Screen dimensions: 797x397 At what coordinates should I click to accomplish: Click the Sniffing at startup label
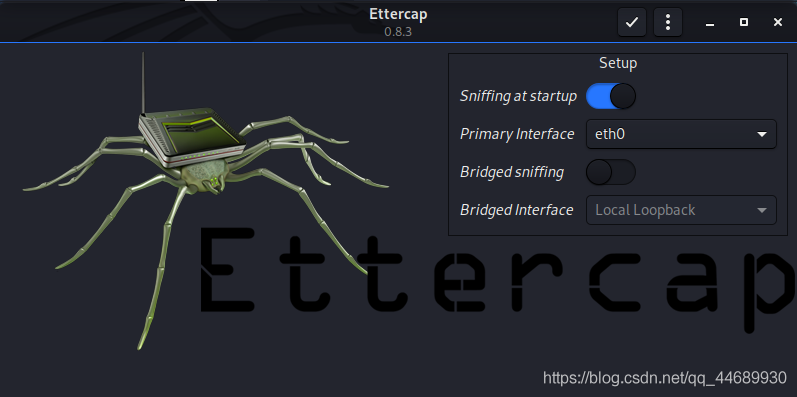point(518,96)
